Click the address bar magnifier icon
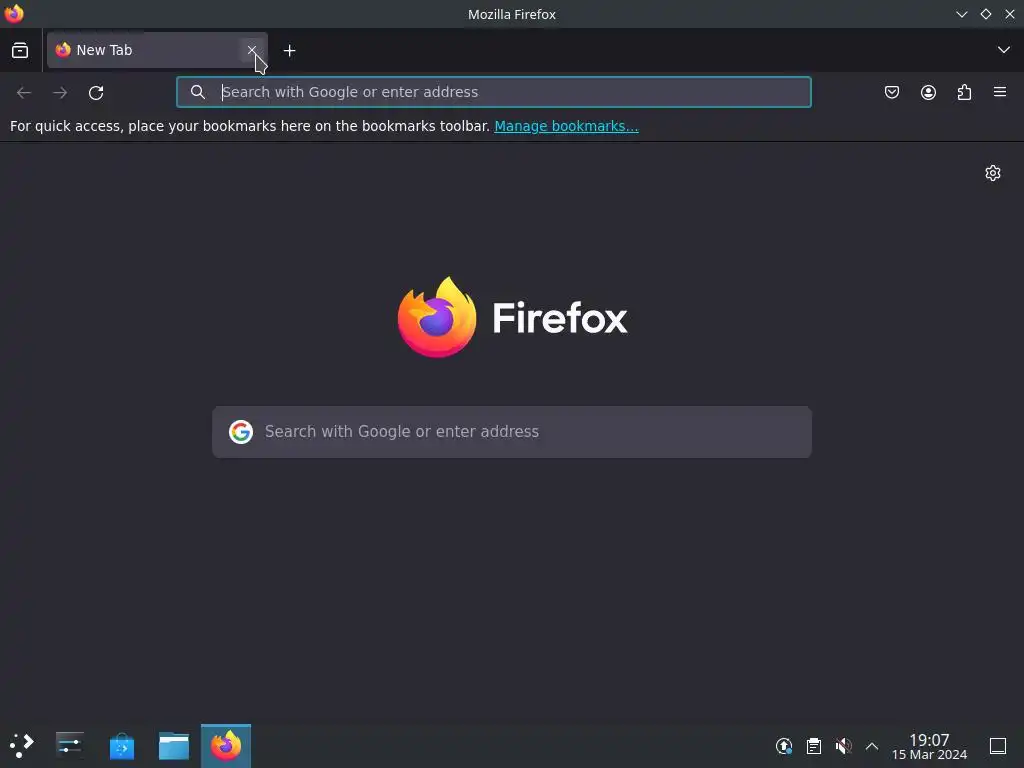Viewport: 1024px width, 768px height. (198, 92)
